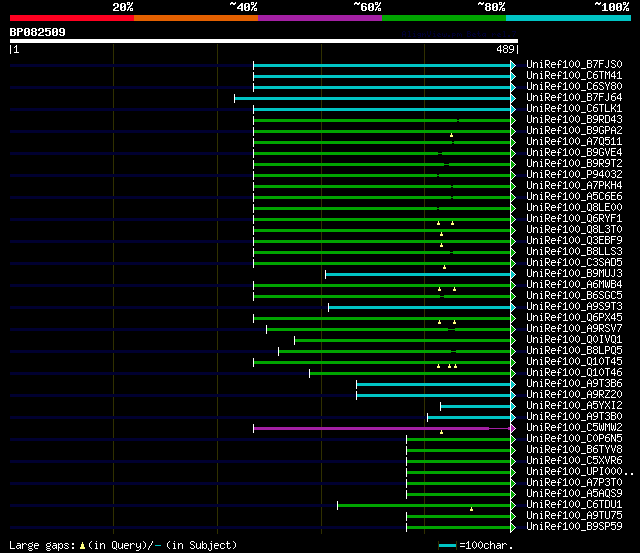This screenshot has height=553, width=640.
Task: Click UniRef100_C5XVR6 label
Action: click(x=574, y=461)
